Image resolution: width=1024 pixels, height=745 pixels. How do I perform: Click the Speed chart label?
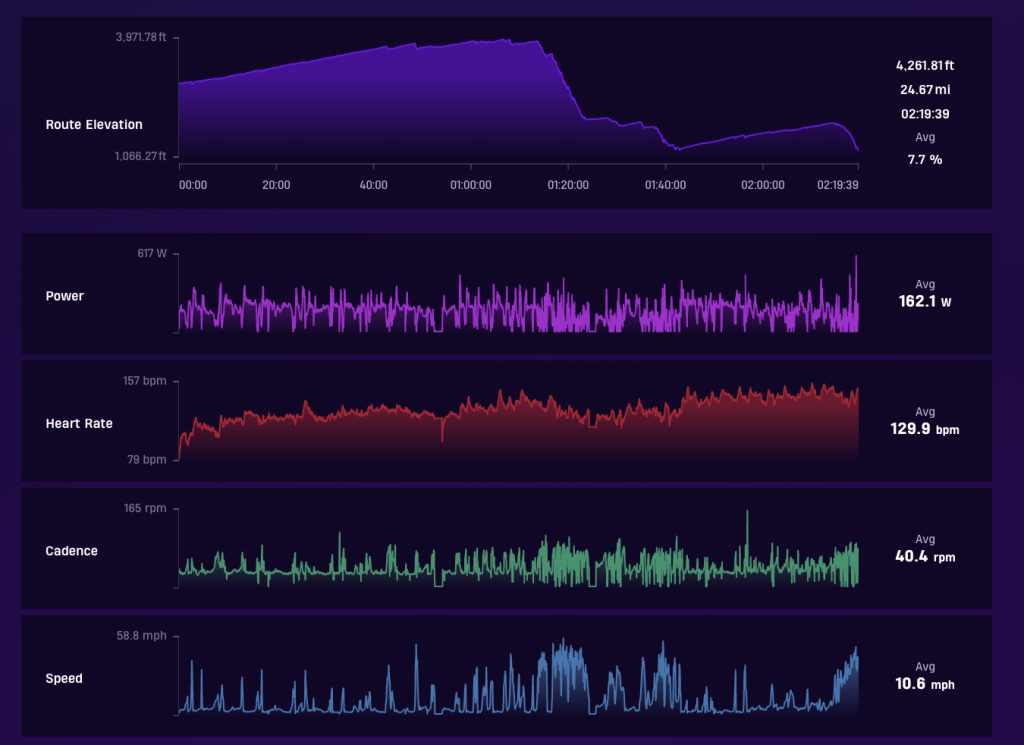[x=64, y=678]
